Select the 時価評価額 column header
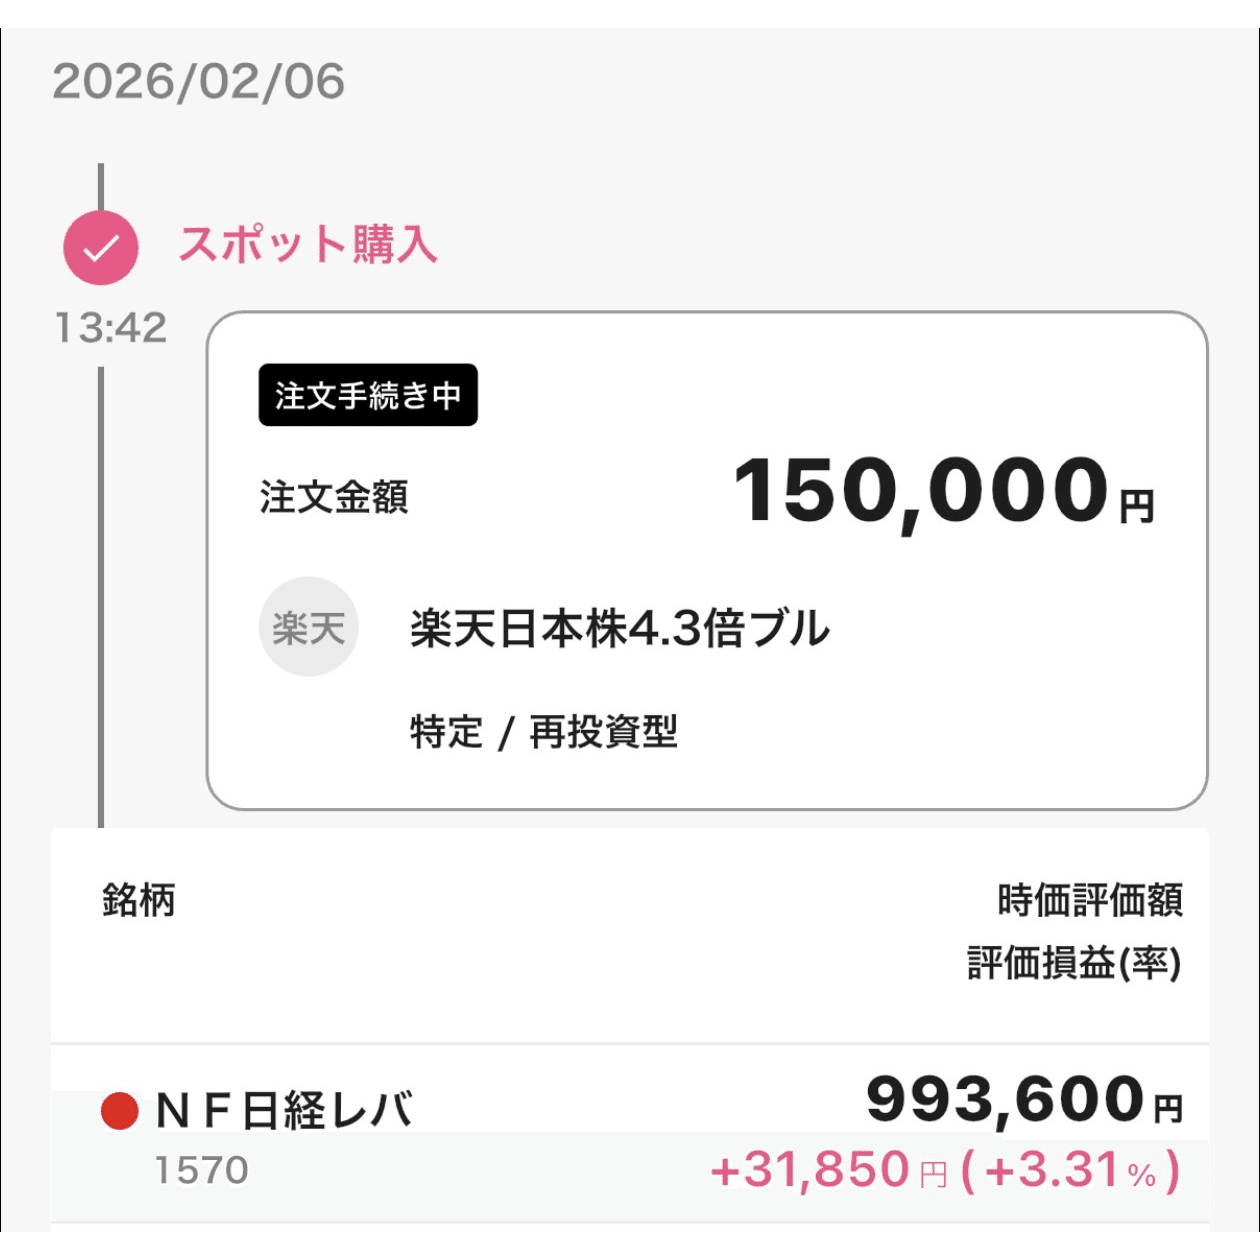The width and height of the screenshot is (1260, 1260). click(1090, 899)
